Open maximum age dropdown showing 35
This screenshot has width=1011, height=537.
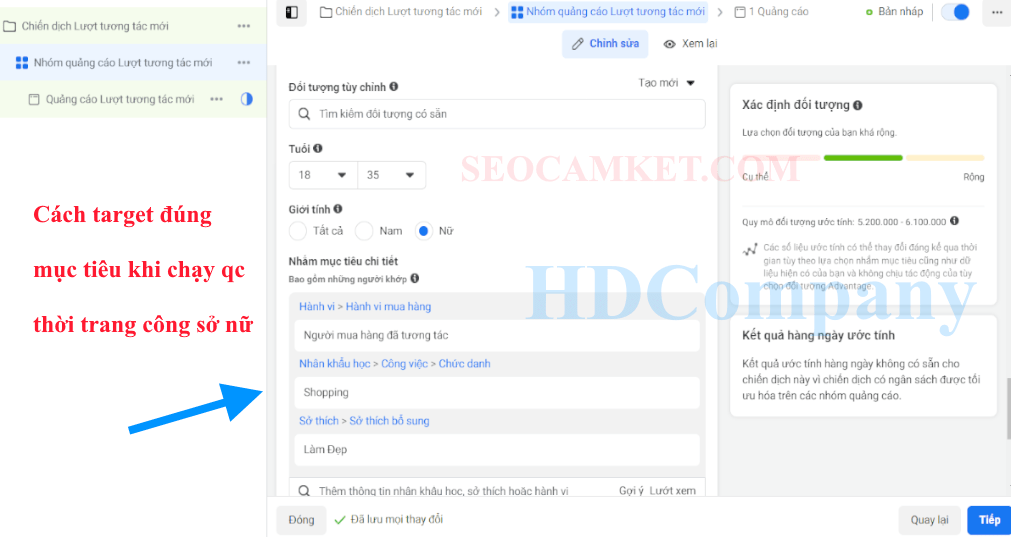[x=391, y=175]
